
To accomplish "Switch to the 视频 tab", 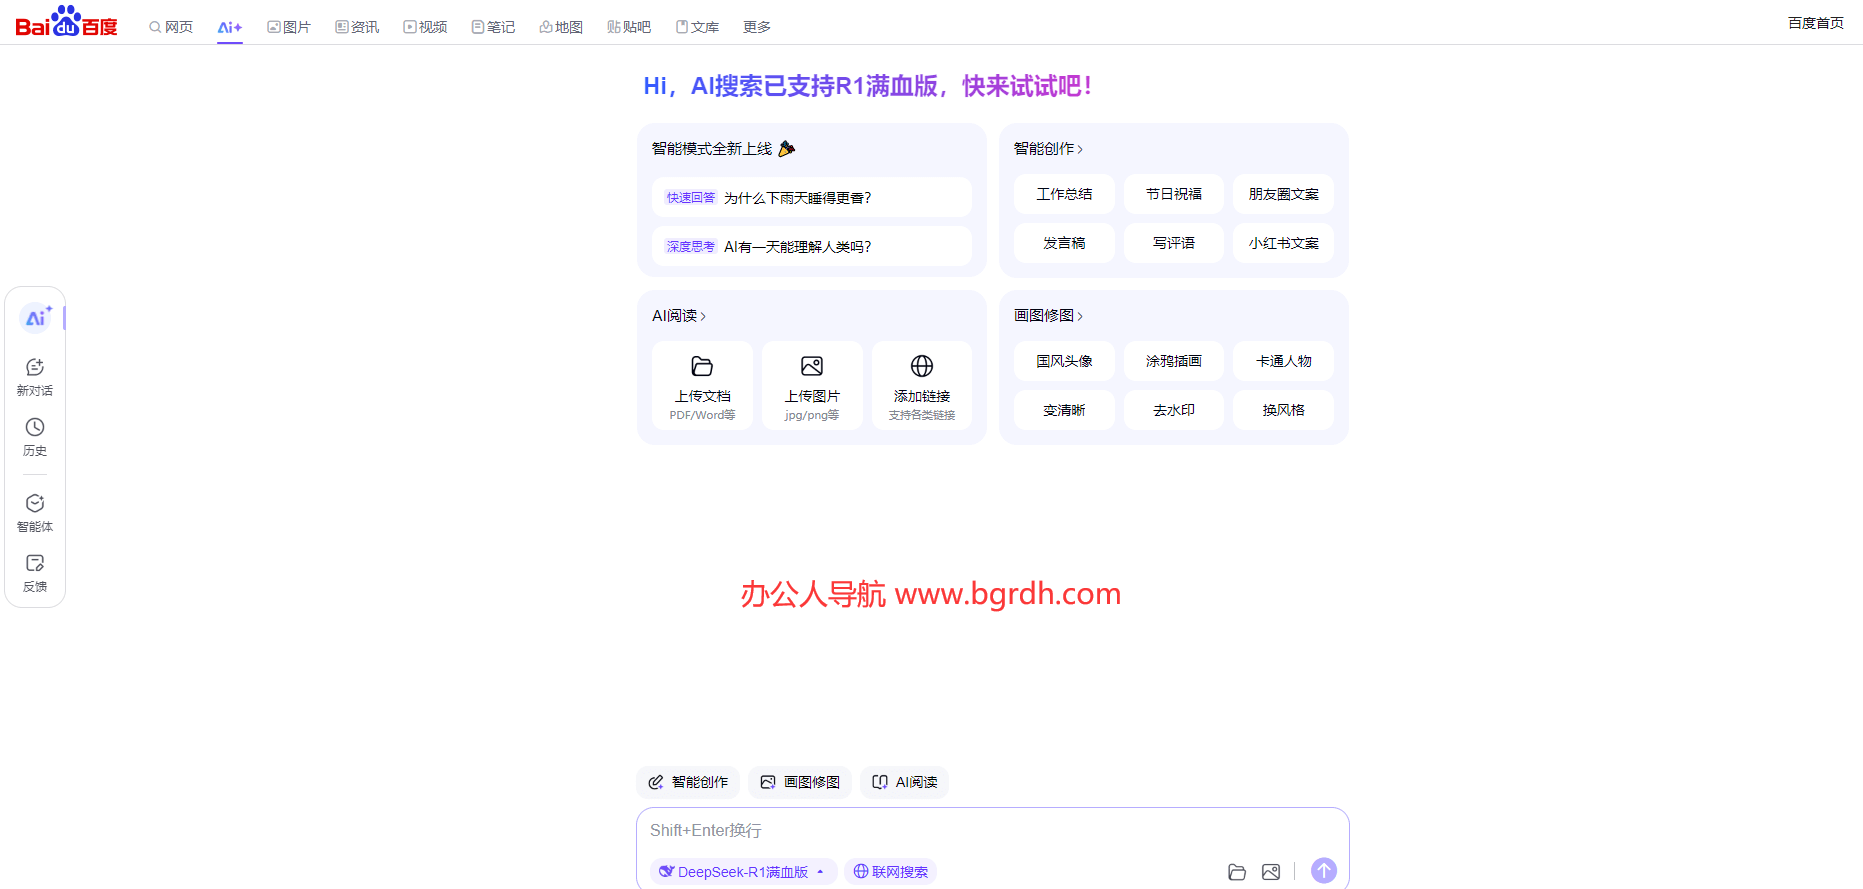I will tap(425, 27).
